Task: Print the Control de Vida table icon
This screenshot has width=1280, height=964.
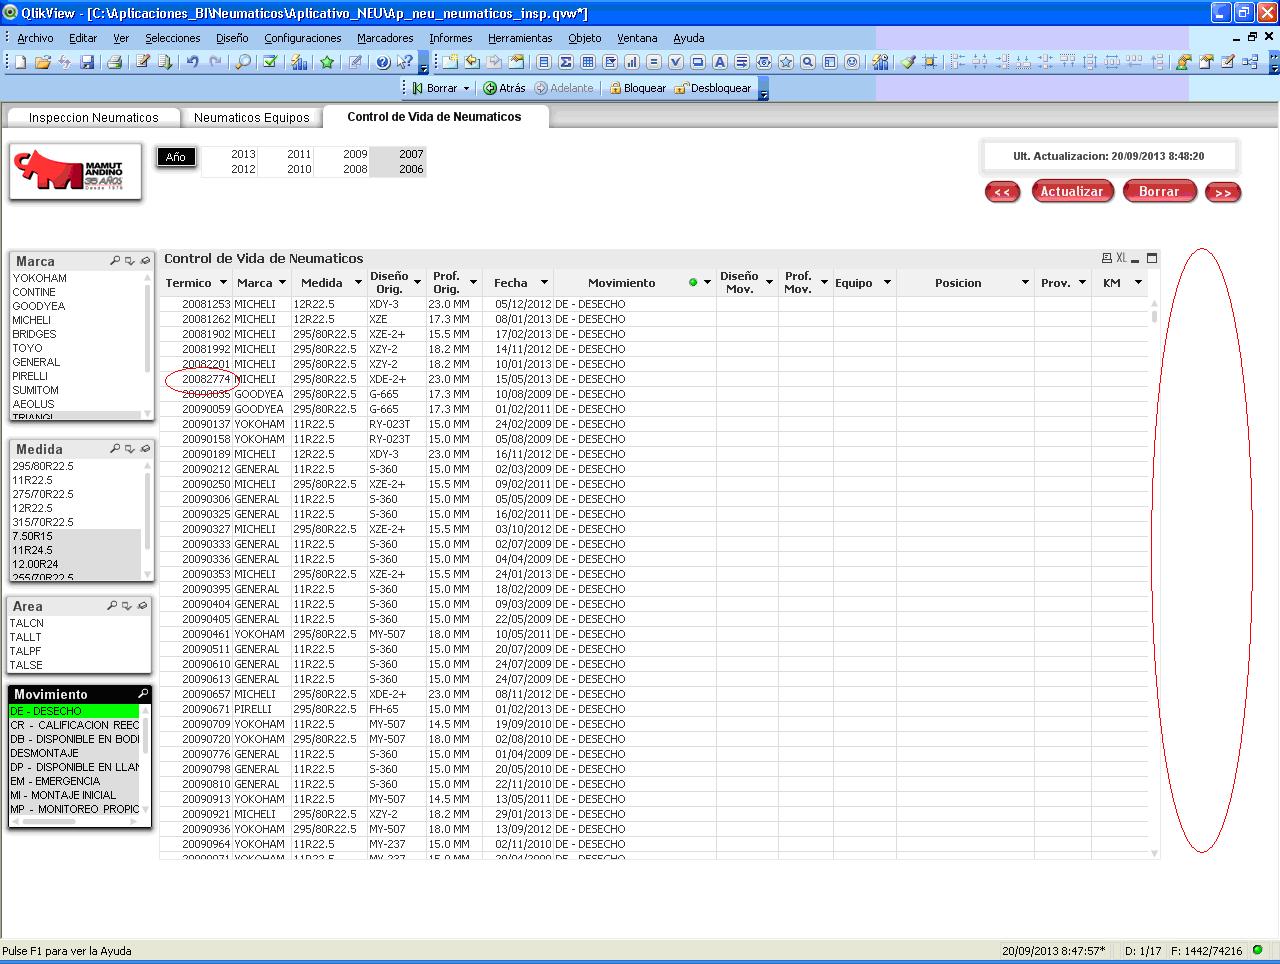Action: pos(1107,258)
